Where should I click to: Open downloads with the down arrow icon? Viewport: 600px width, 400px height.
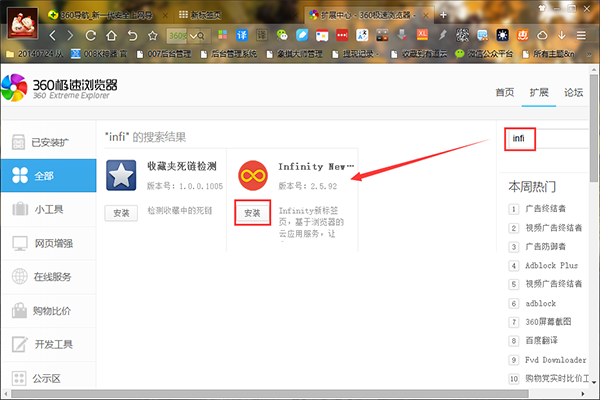pyautogui.click(x=561, y=35)
